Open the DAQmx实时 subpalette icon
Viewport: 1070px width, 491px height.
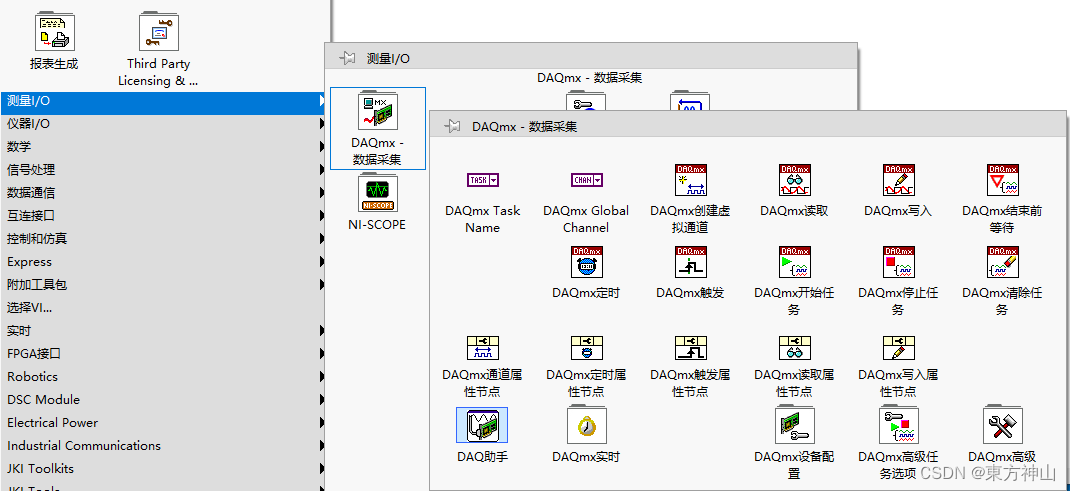587,426
